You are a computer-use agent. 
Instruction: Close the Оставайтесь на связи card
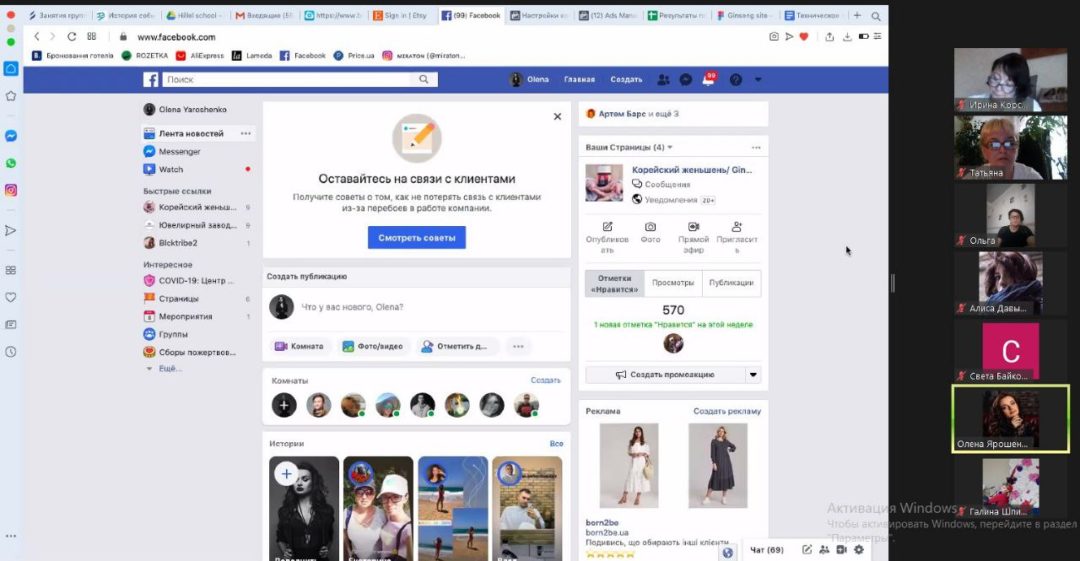(557, 117)
